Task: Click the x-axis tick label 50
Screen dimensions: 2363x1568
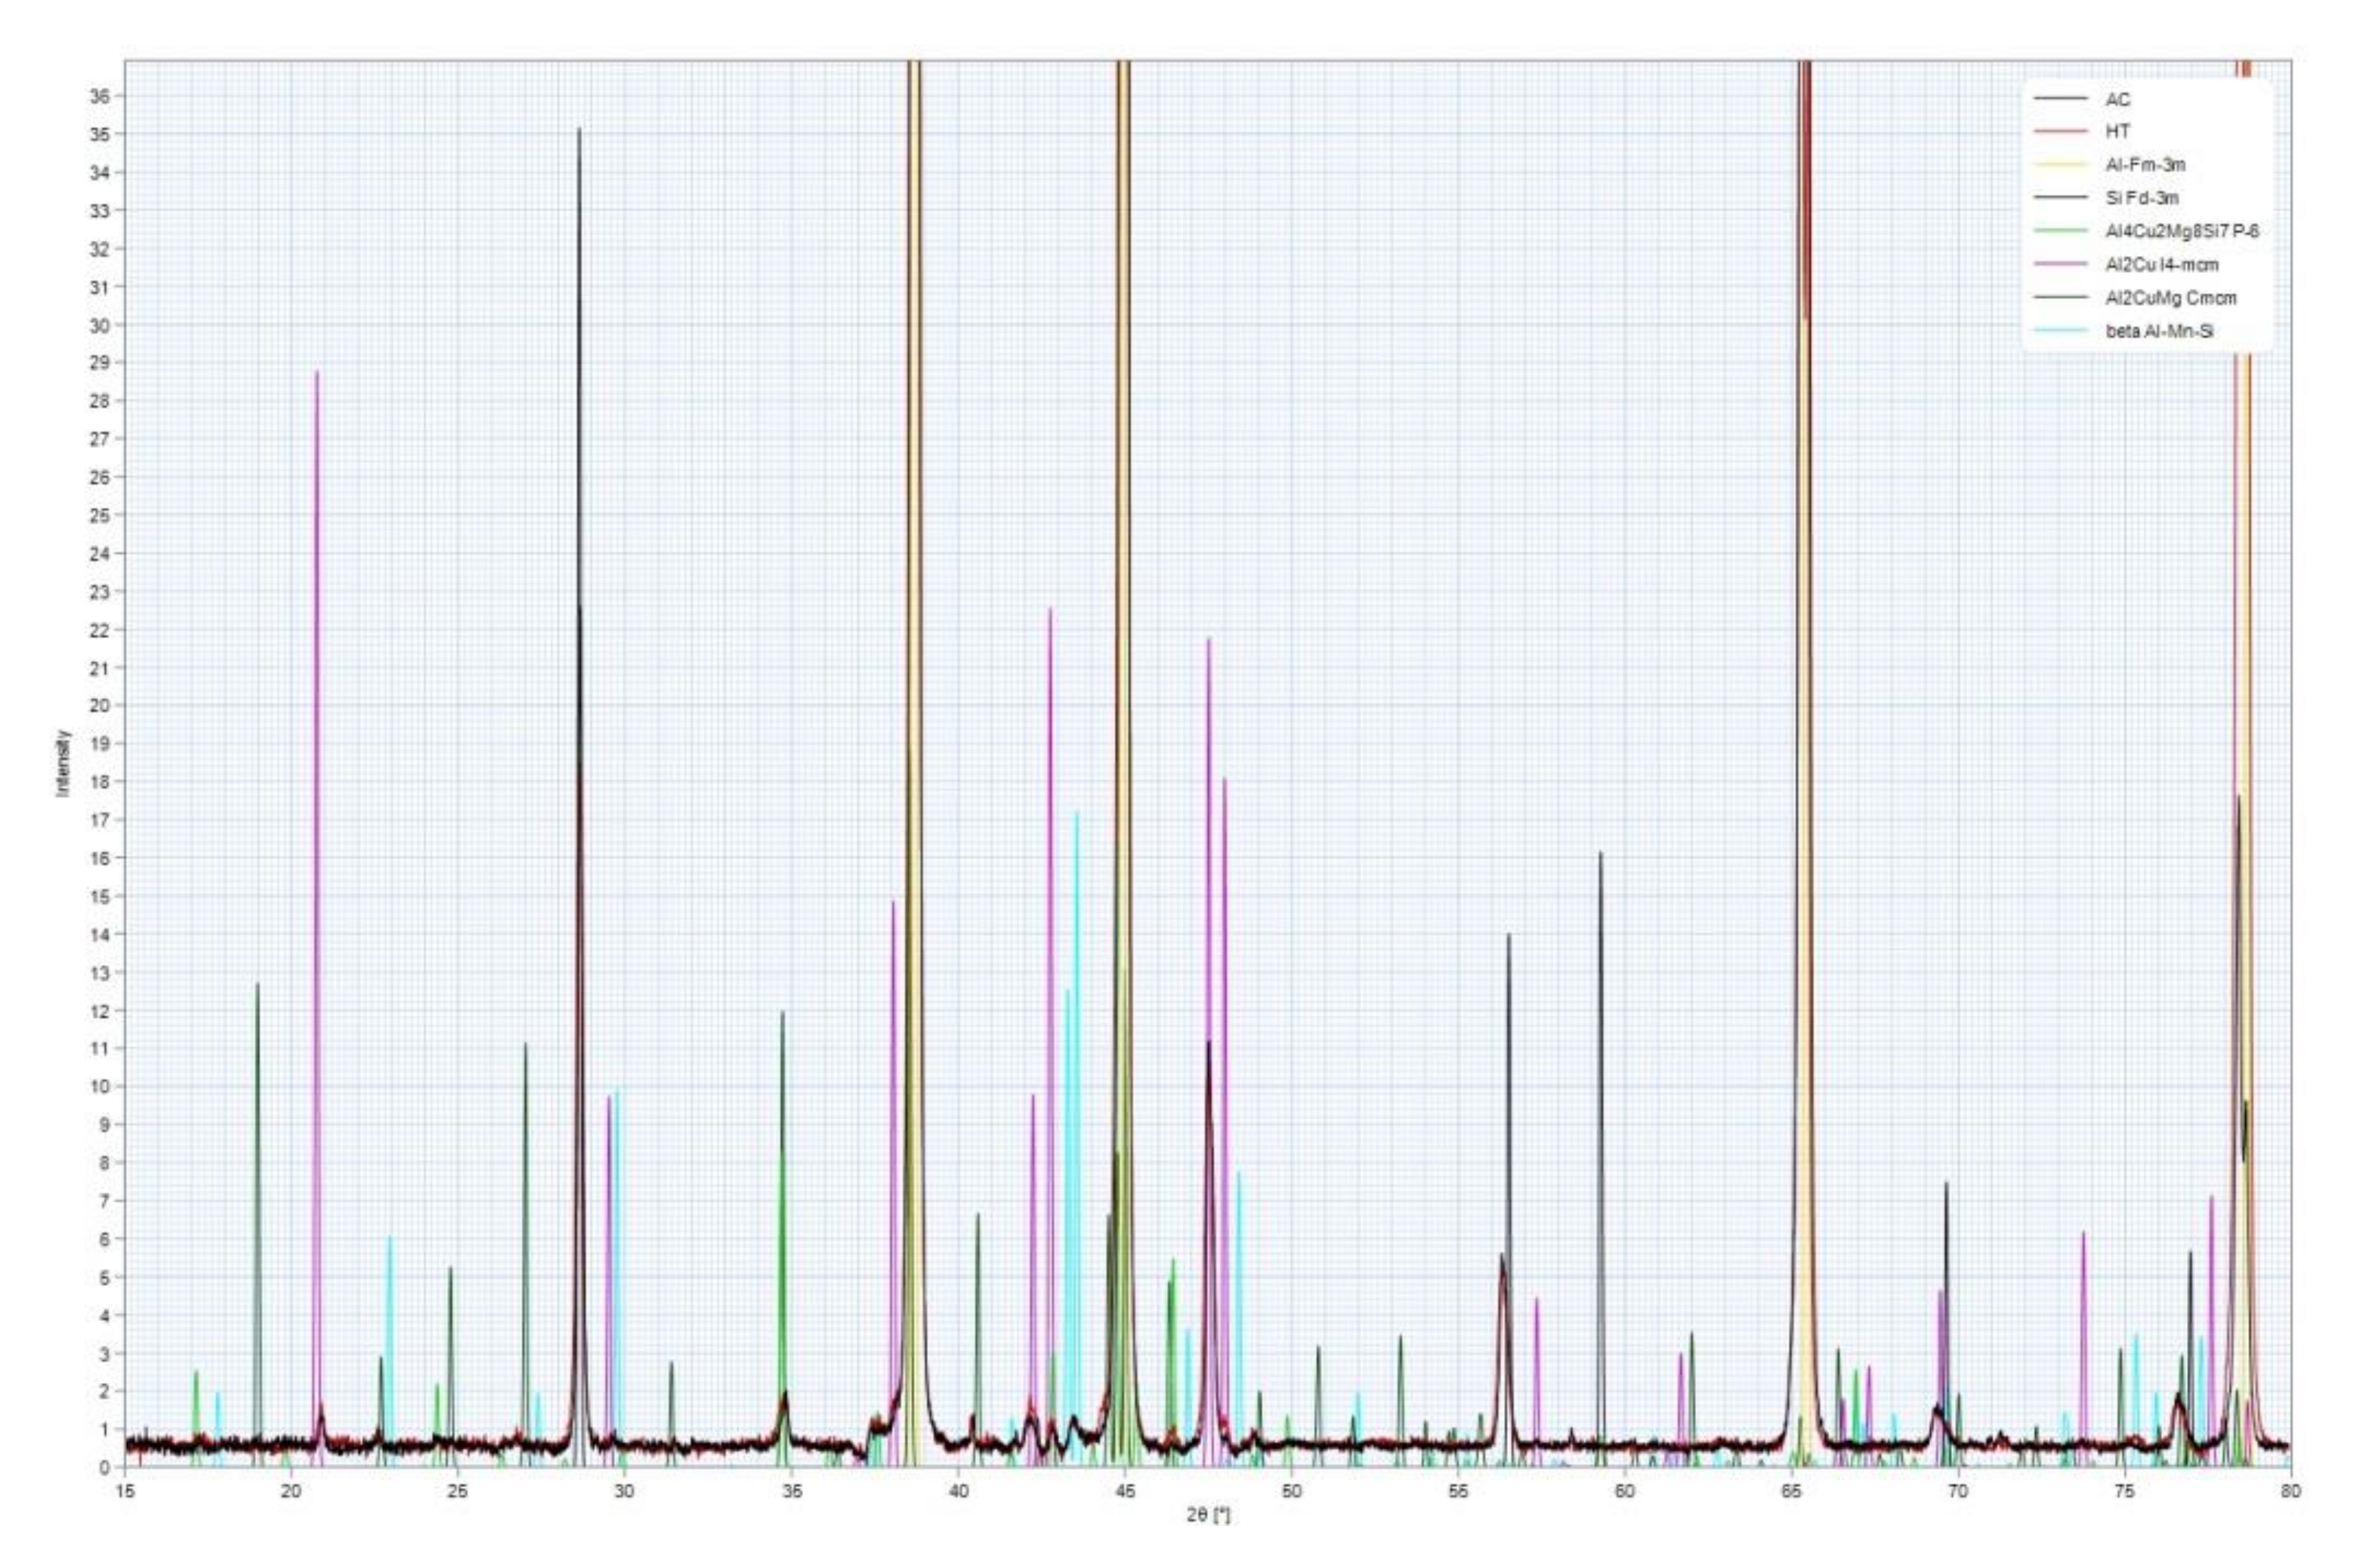Action: point(1291,1491)
